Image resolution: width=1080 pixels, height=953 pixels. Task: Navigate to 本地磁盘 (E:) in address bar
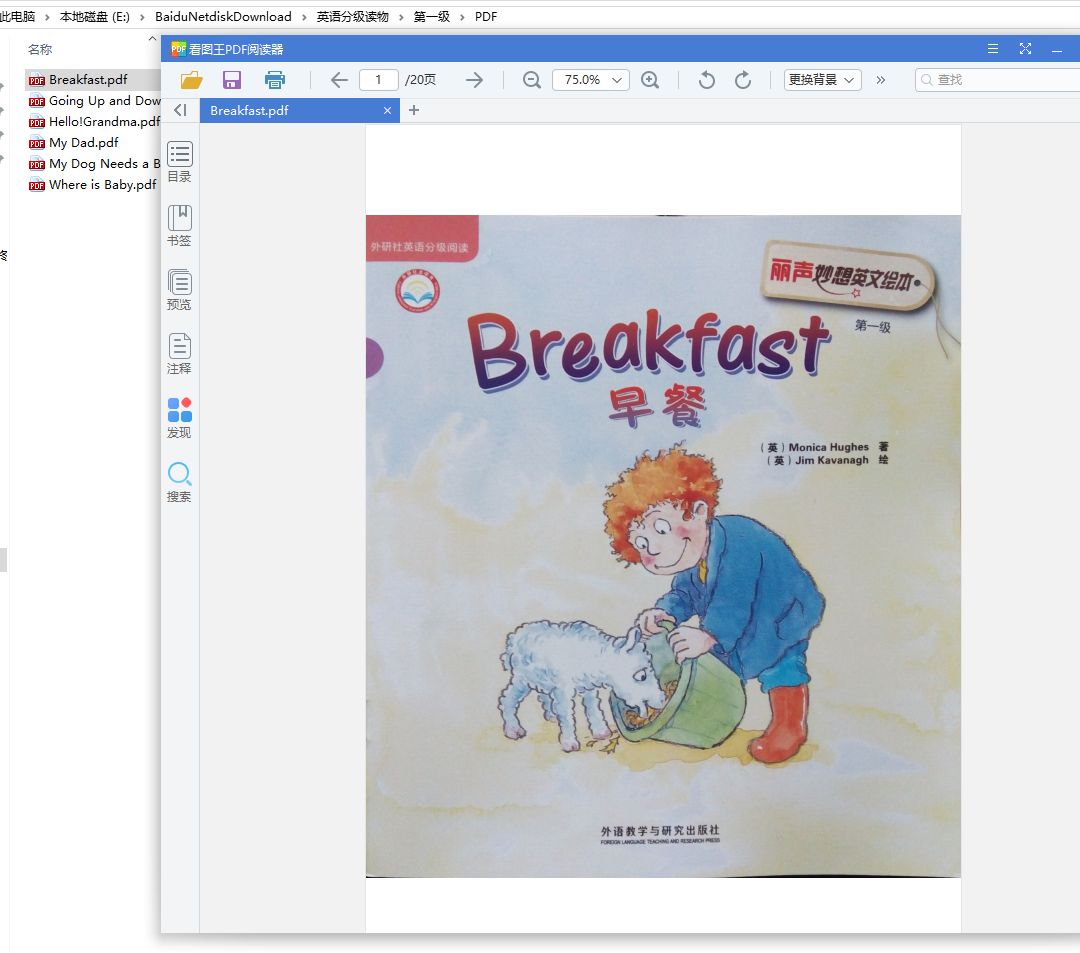pyautogui.click(x=95, y=17)
